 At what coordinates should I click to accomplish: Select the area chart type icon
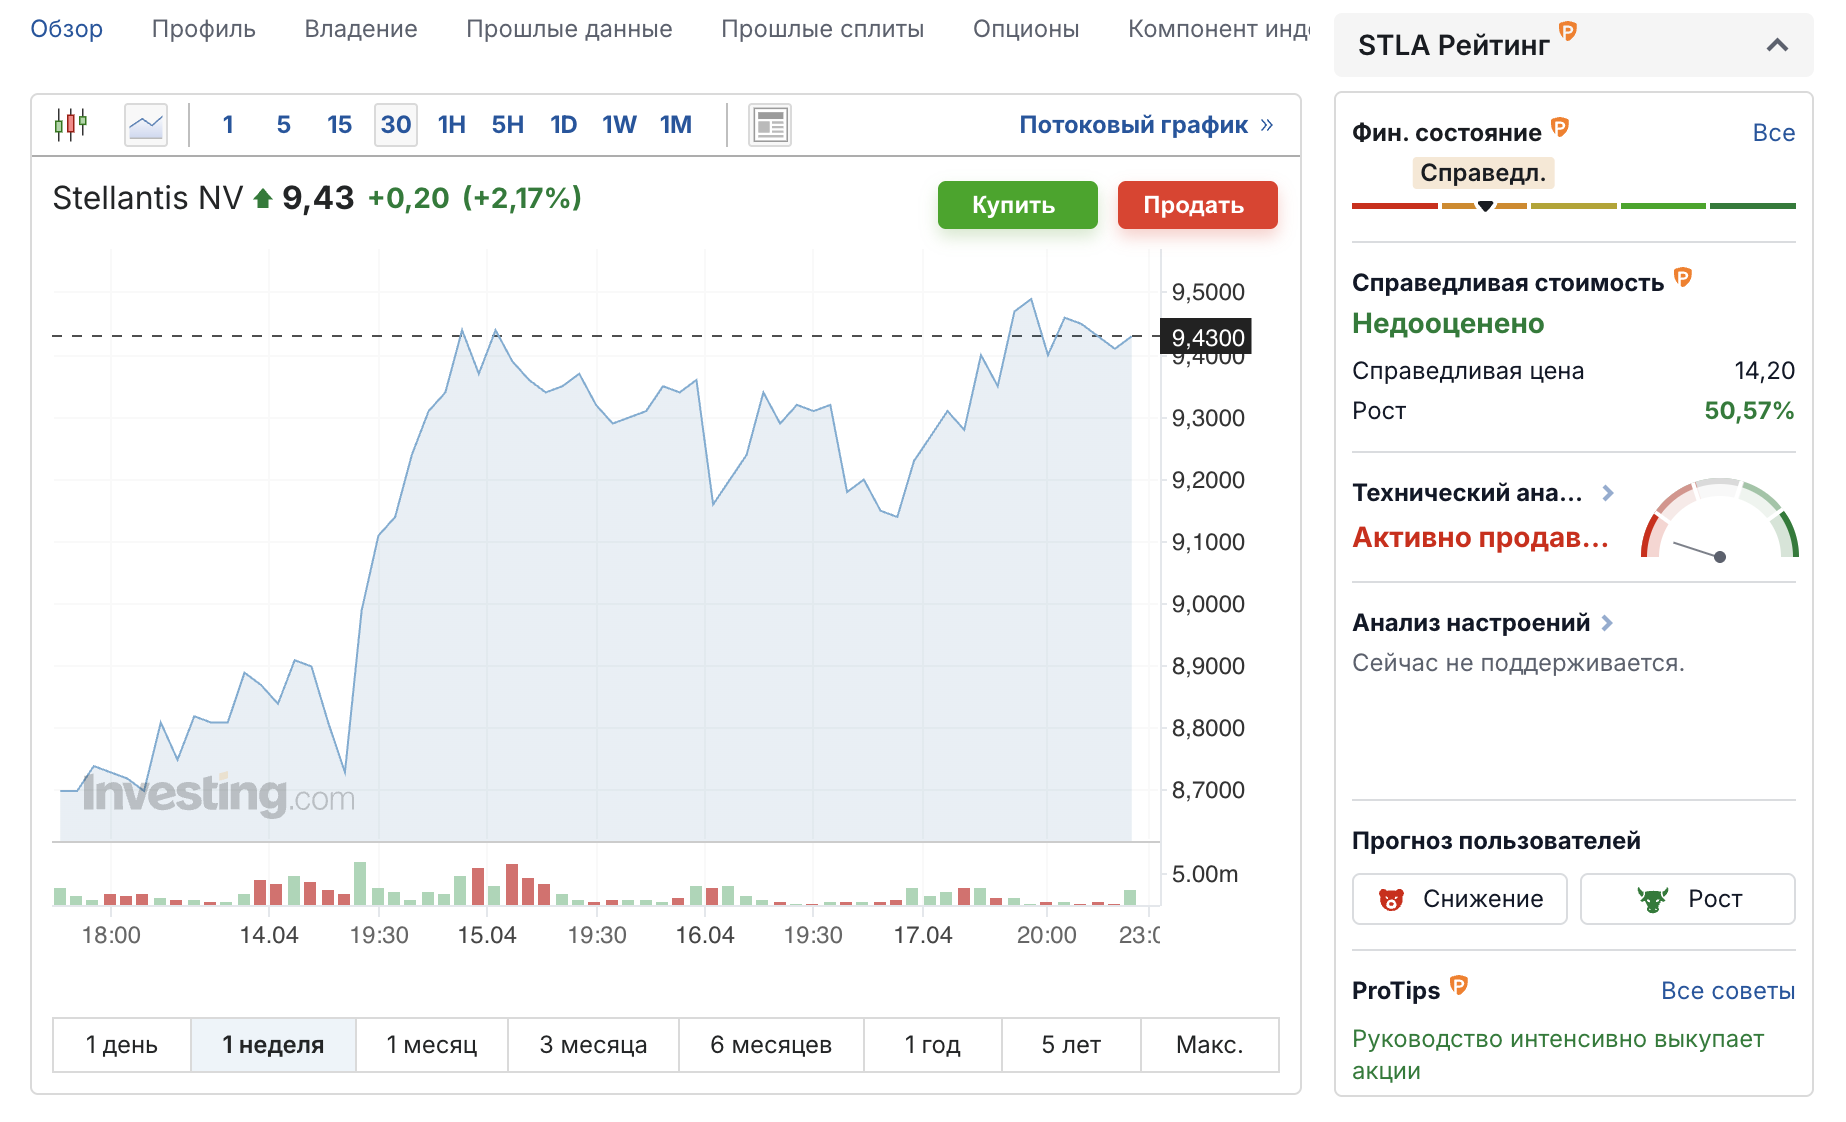click(x=146, y=125)
